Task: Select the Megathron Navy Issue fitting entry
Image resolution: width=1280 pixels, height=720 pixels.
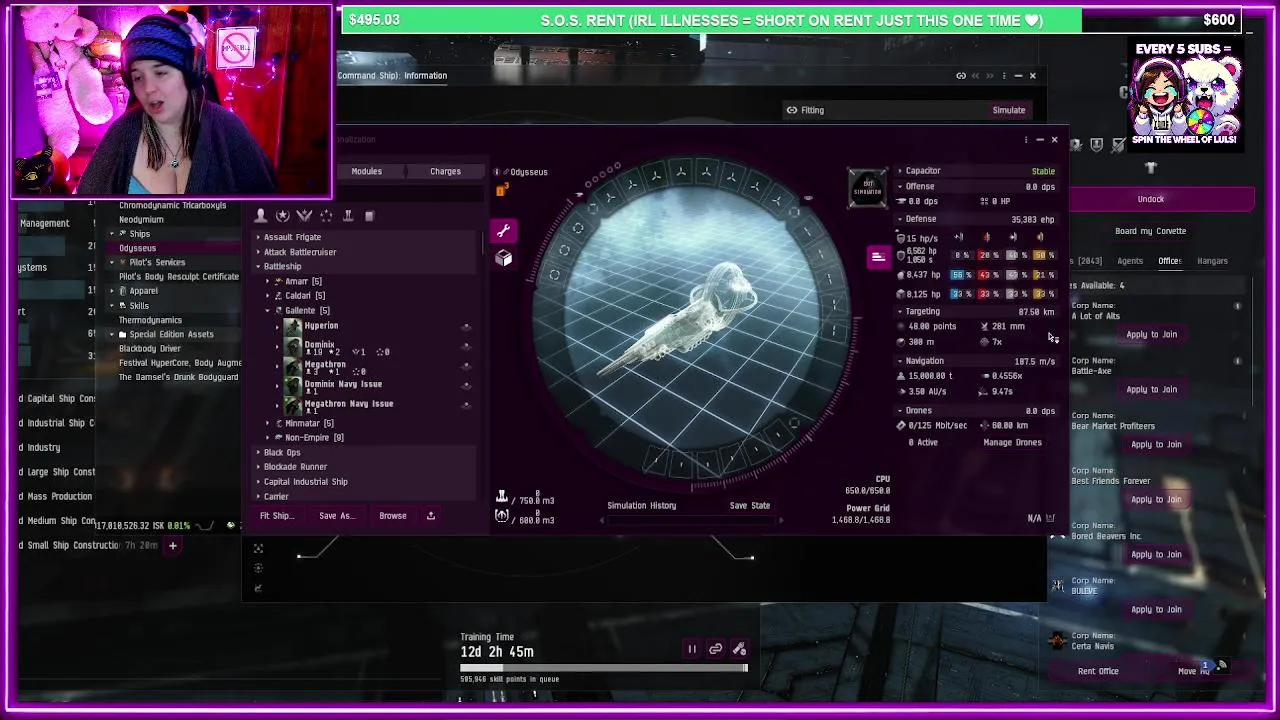Action: 348,404
